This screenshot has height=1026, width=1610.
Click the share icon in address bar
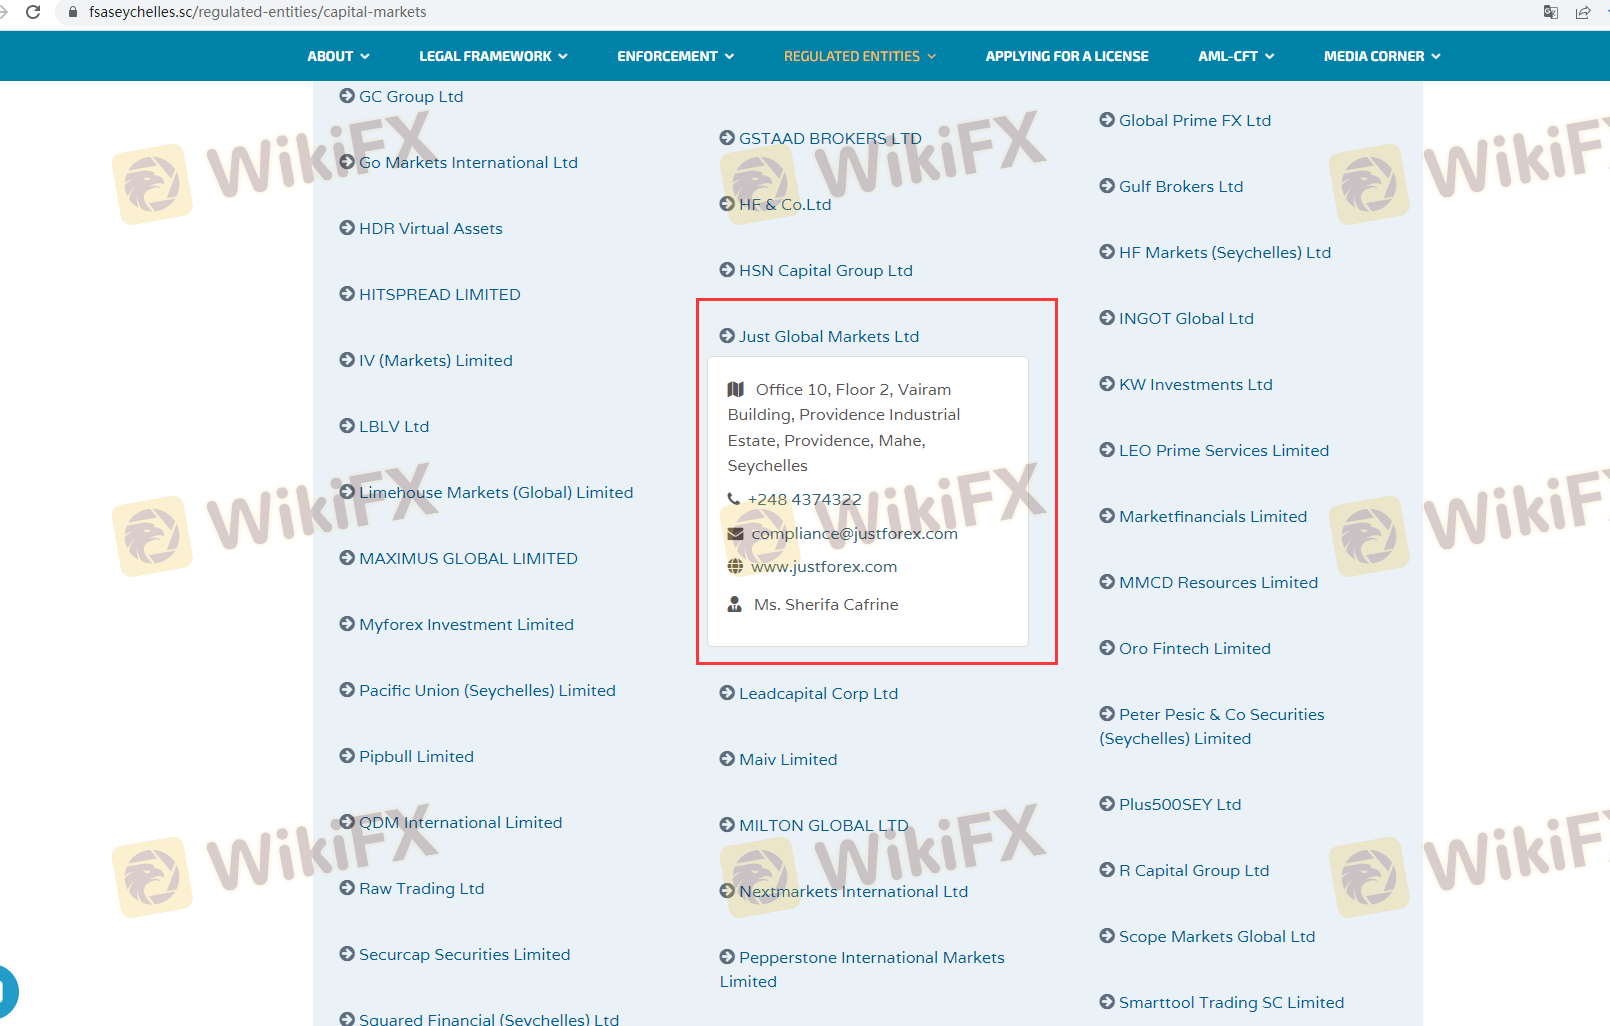click(x=1583, y=12)
